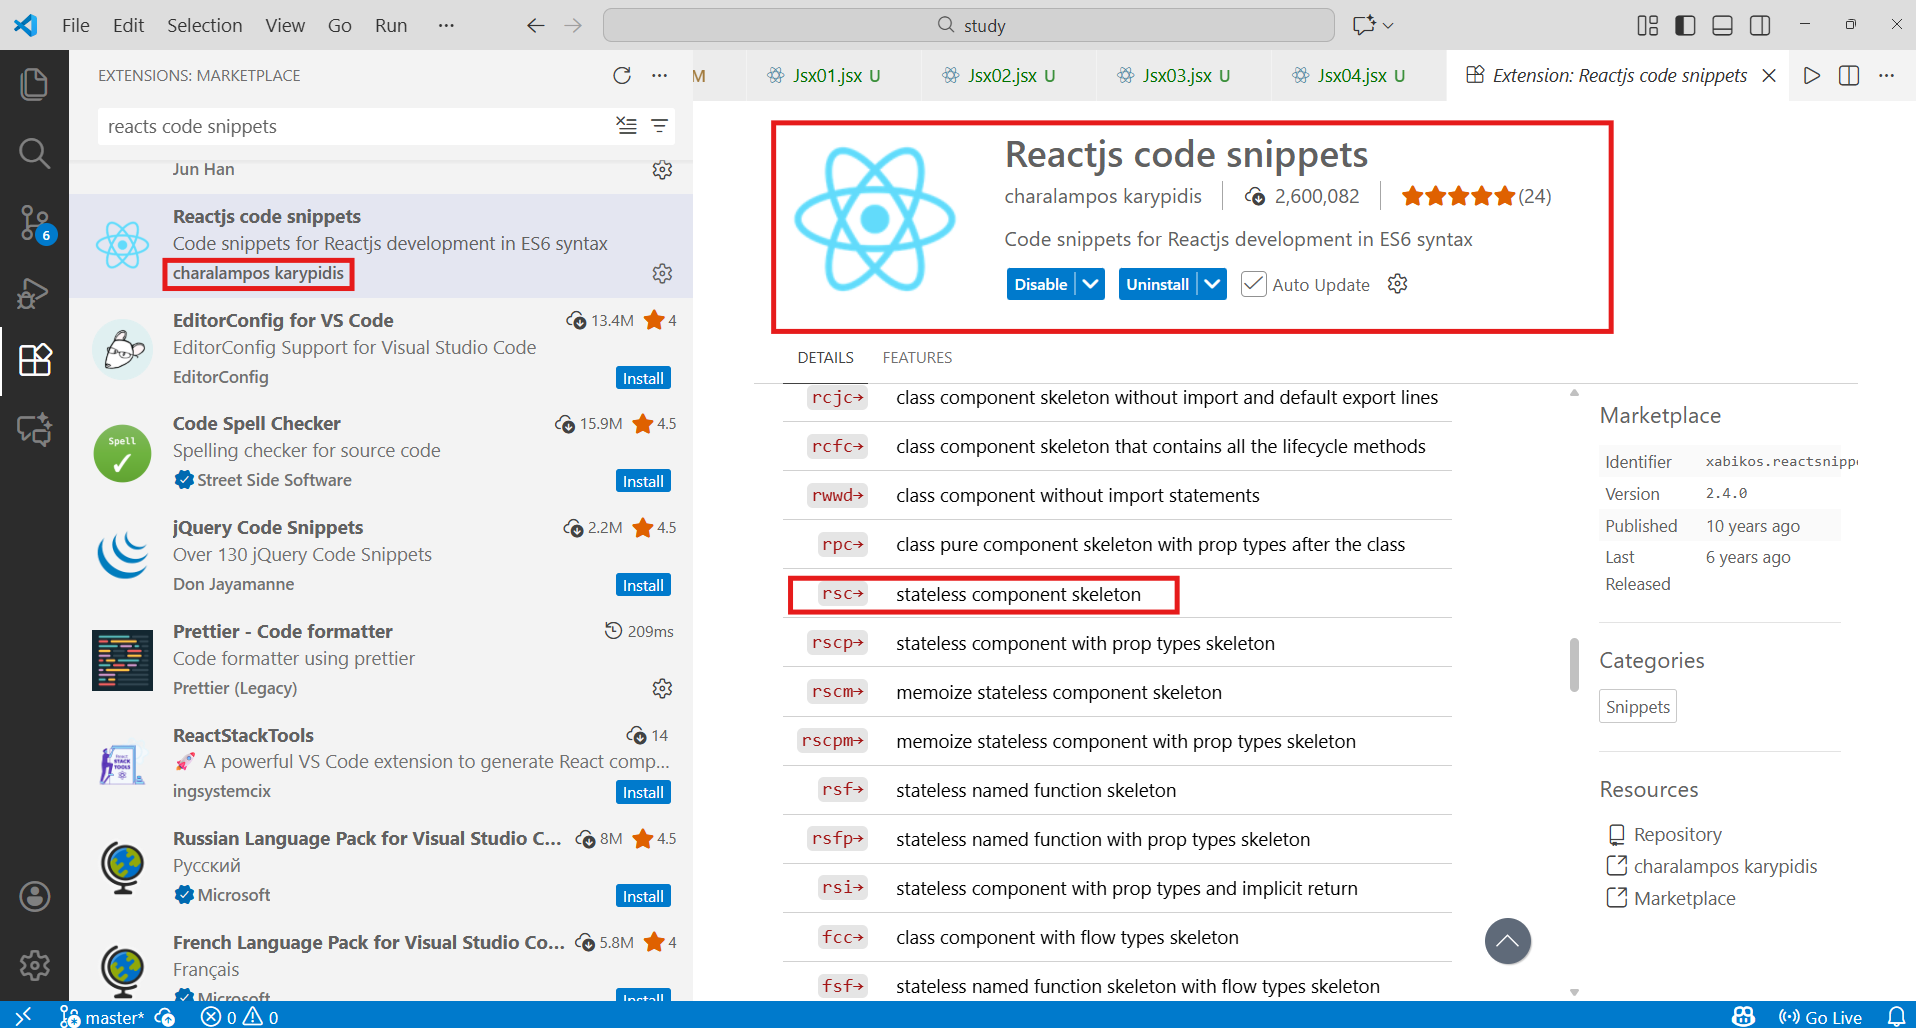Screen dimensions: 1916x1028
Task: Focus the extensions search input field
Action: point(356,126)
